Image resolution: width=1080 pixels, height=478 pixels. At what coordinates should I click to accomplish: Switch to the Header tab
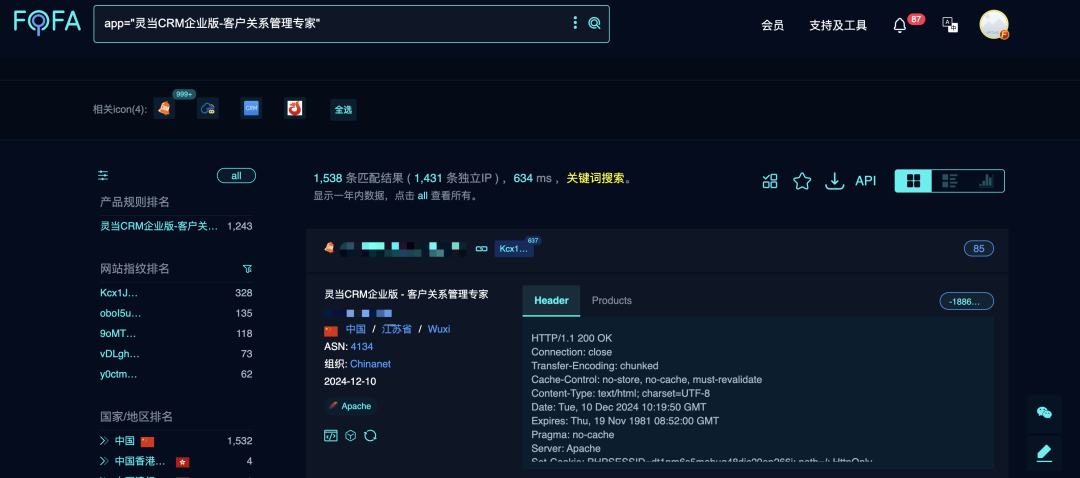pyautogui.click(x=551, y=300)
